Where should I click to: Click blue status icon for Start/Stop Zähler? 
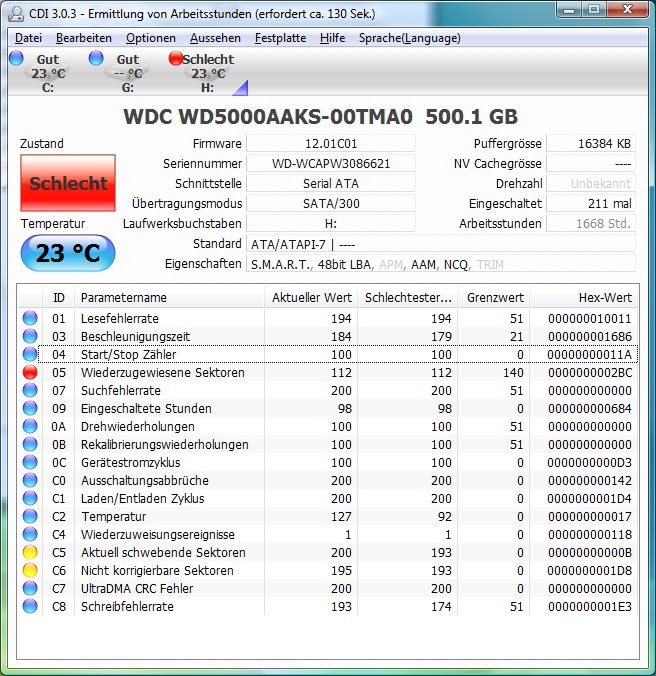click(30, 354)
